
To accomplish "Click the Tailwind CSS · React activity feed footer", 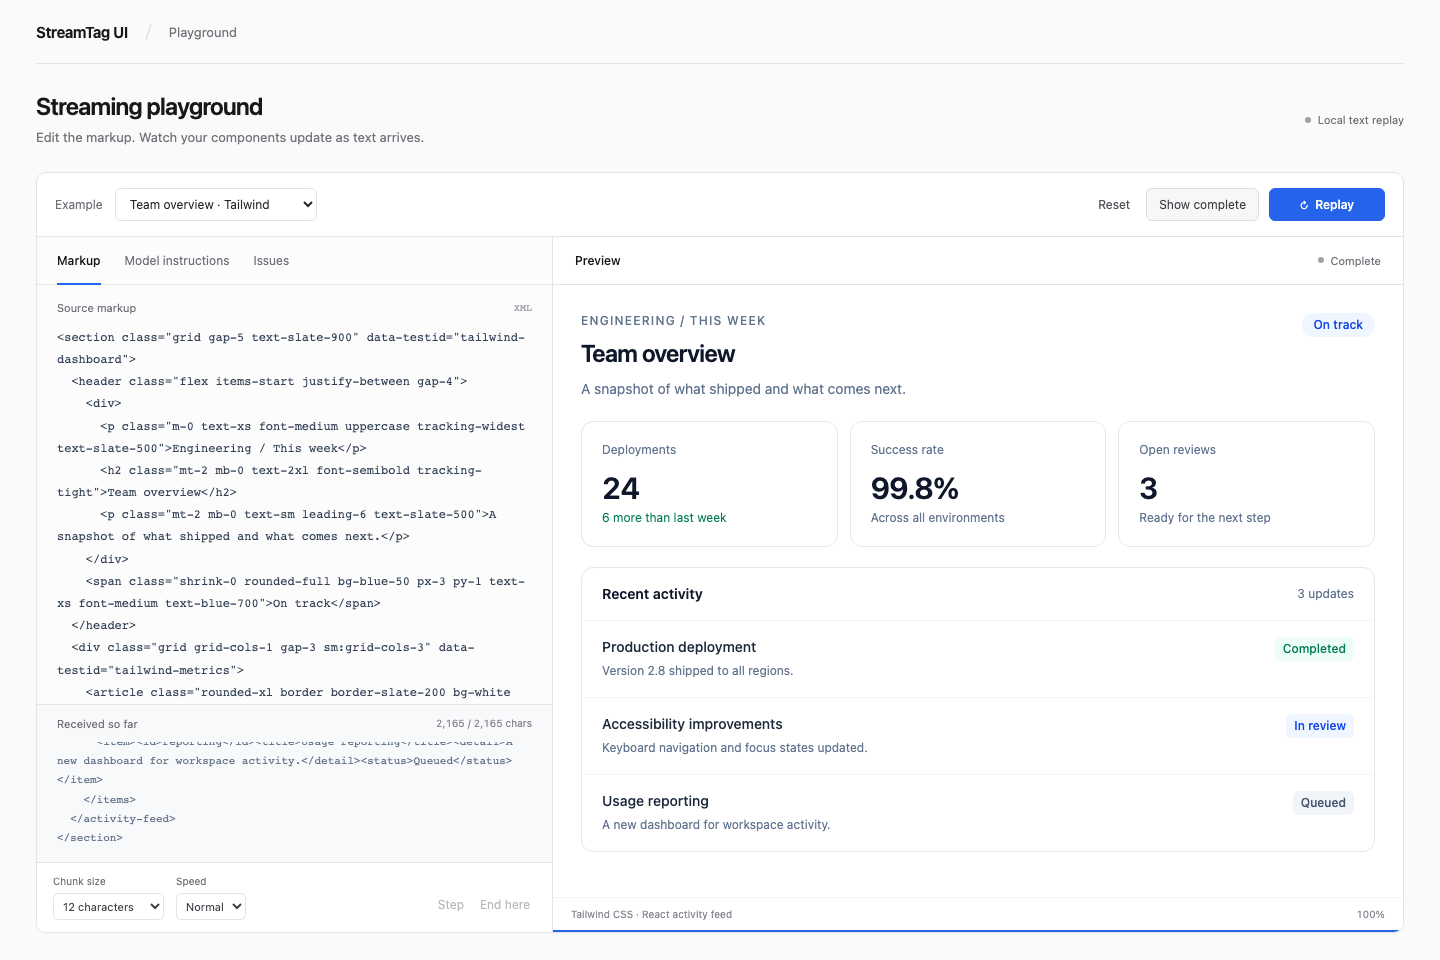I will [x=651, y=915].
